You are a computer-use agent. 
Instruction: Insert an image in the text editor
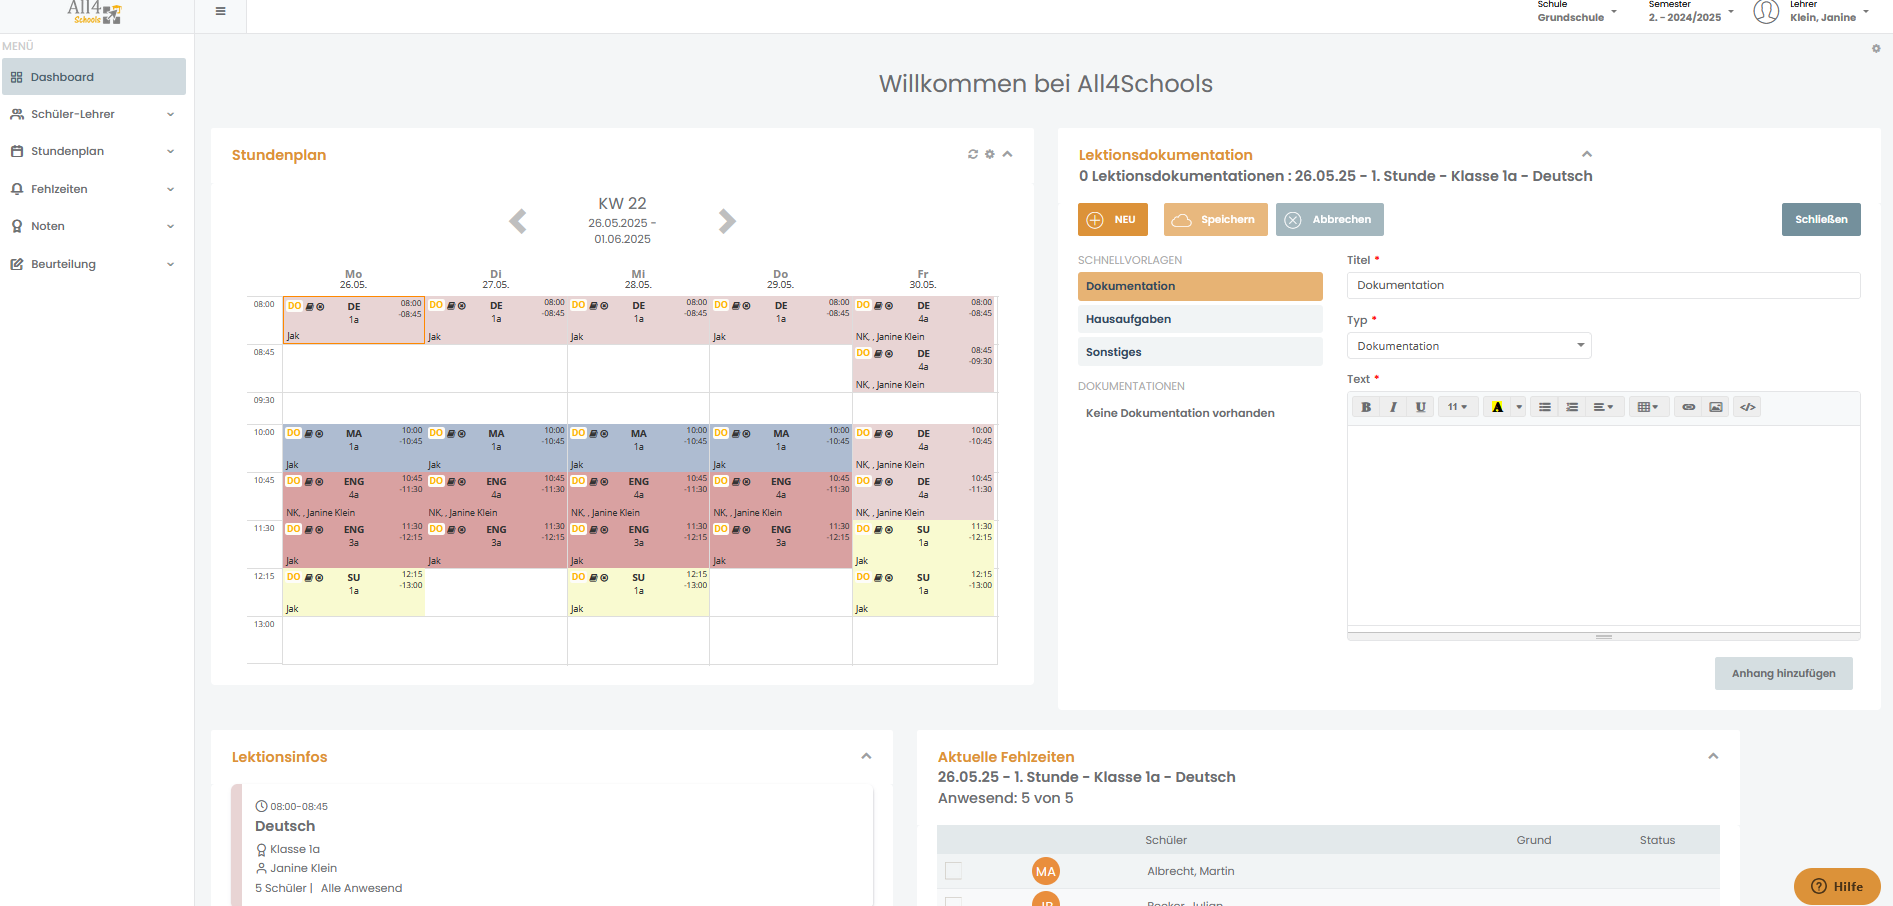[1716, 407]
